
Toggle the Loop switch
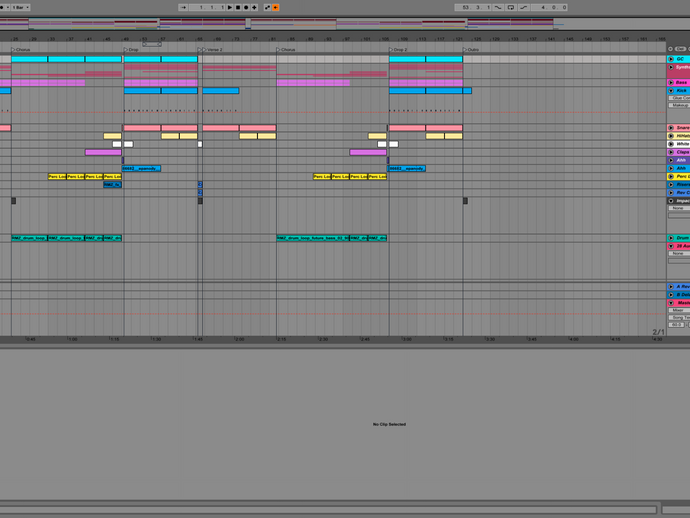click(x=510, y=7)
